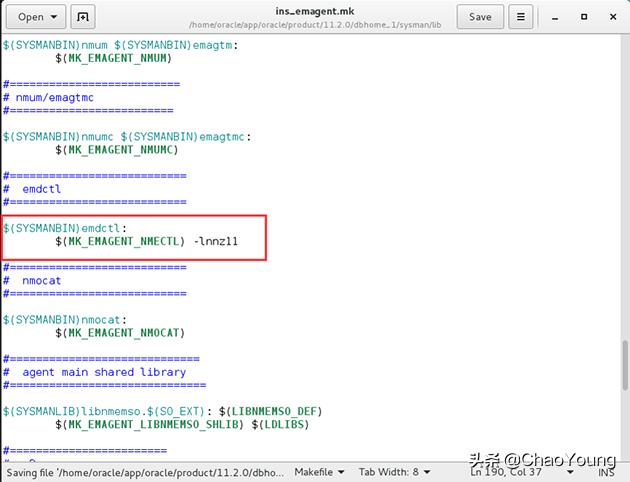
Task: Click the '# nmocat' comment line
Action: 32,281
